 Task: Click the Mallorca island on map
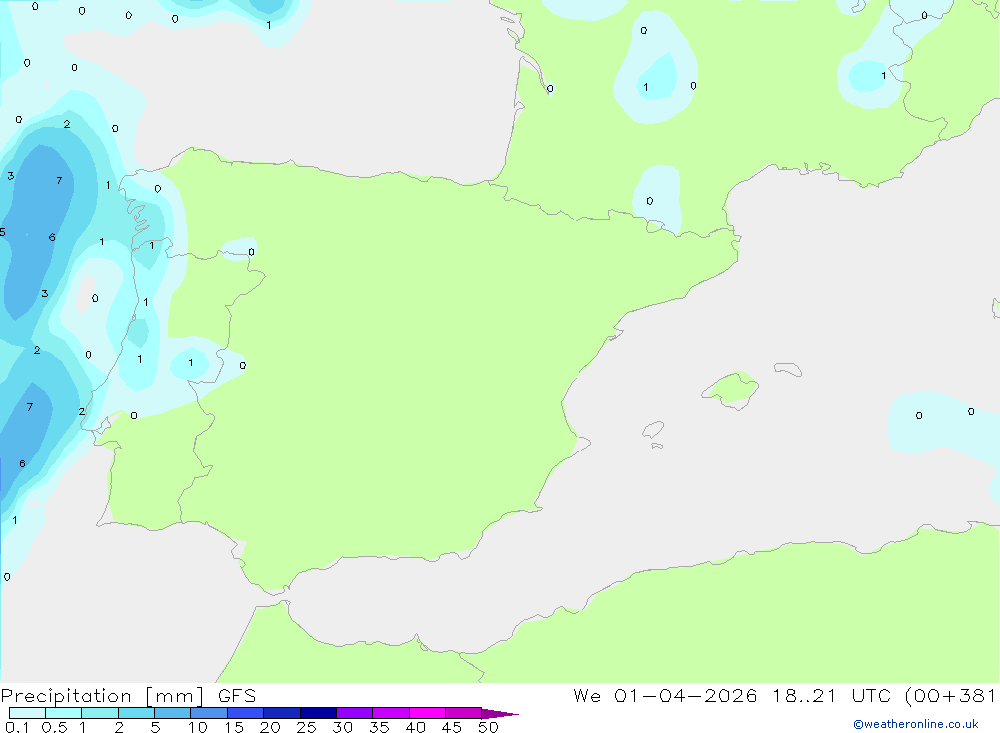[x=731, y=390]
